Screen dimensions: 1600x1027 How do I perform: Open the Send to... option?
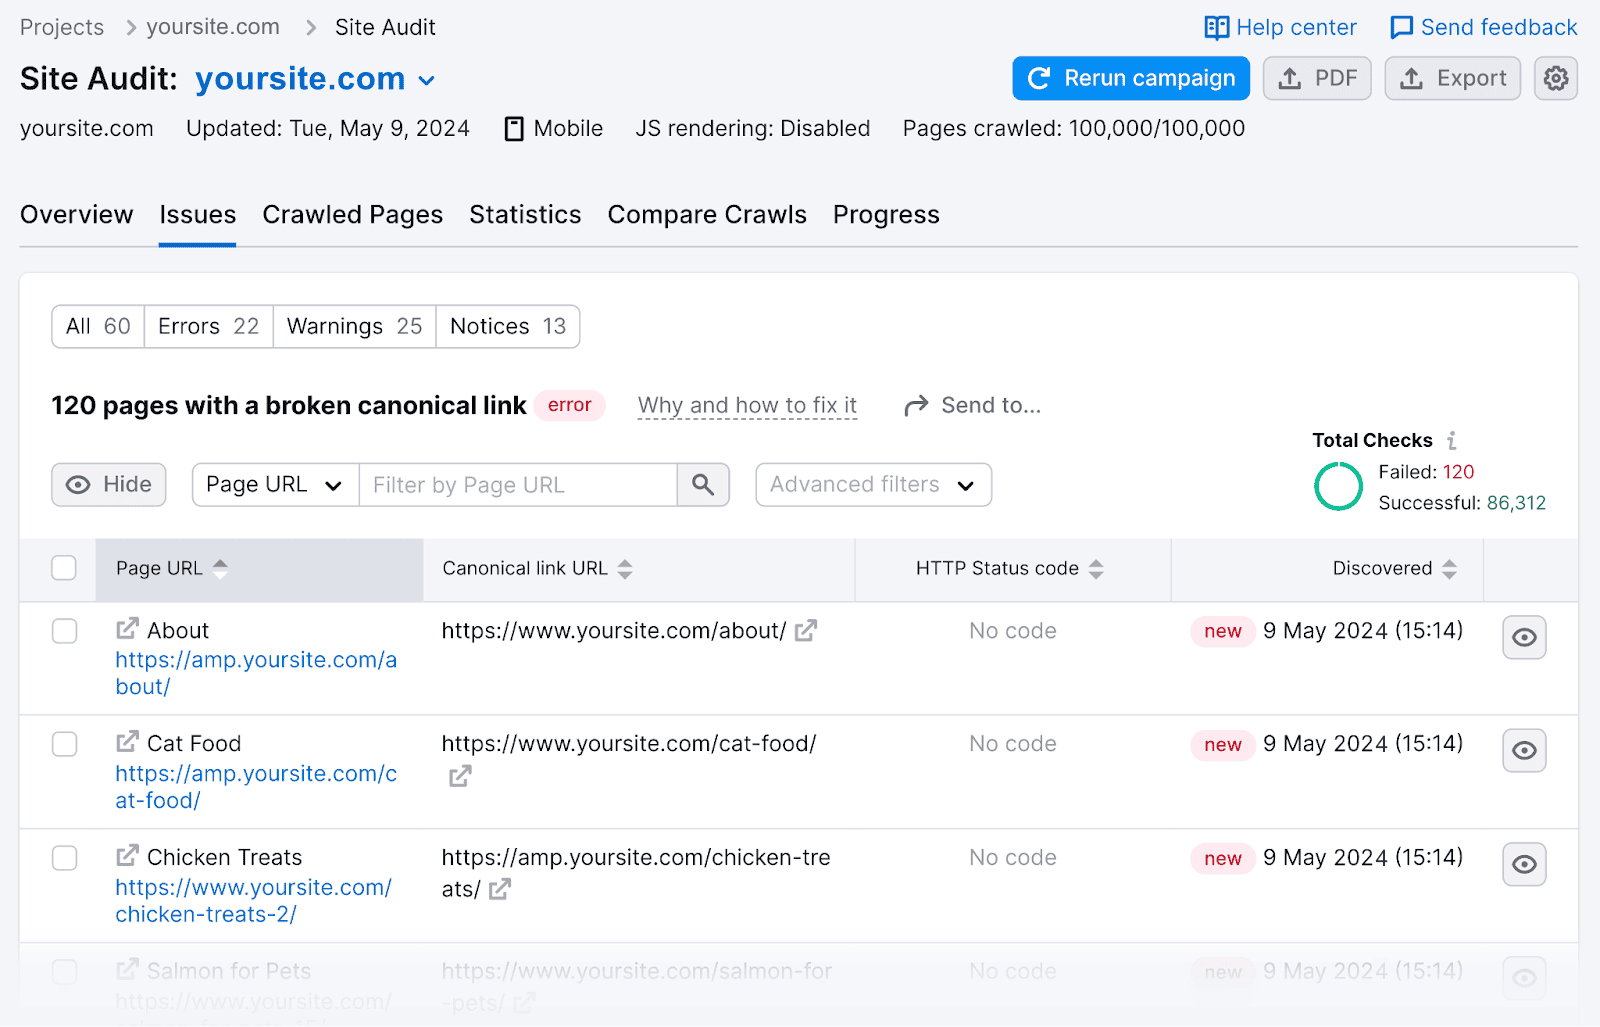click(x=972, y=405)
